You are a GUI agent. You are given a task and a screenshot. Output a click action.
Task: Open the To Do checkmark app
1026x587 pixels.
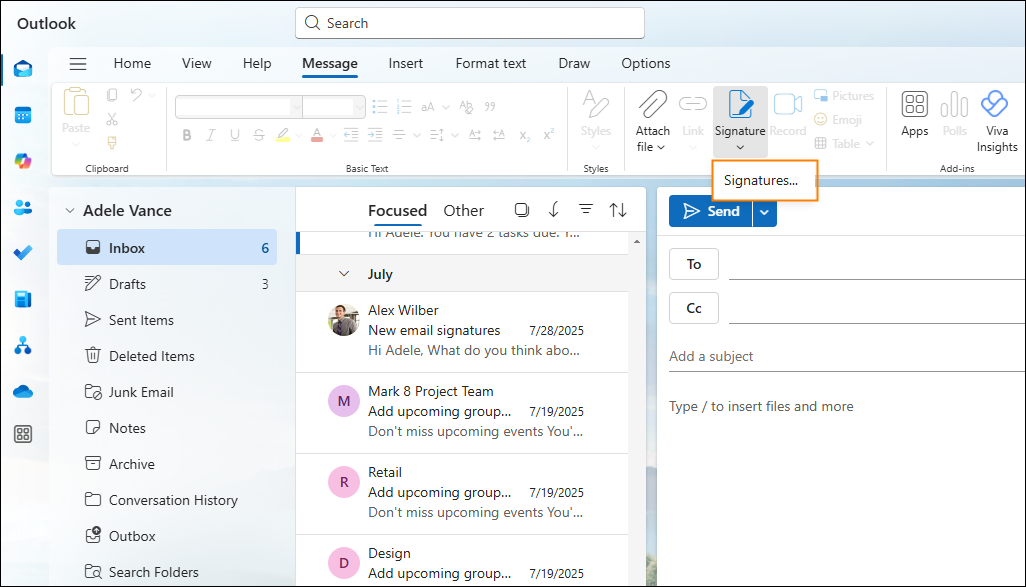tap(23, 253)
